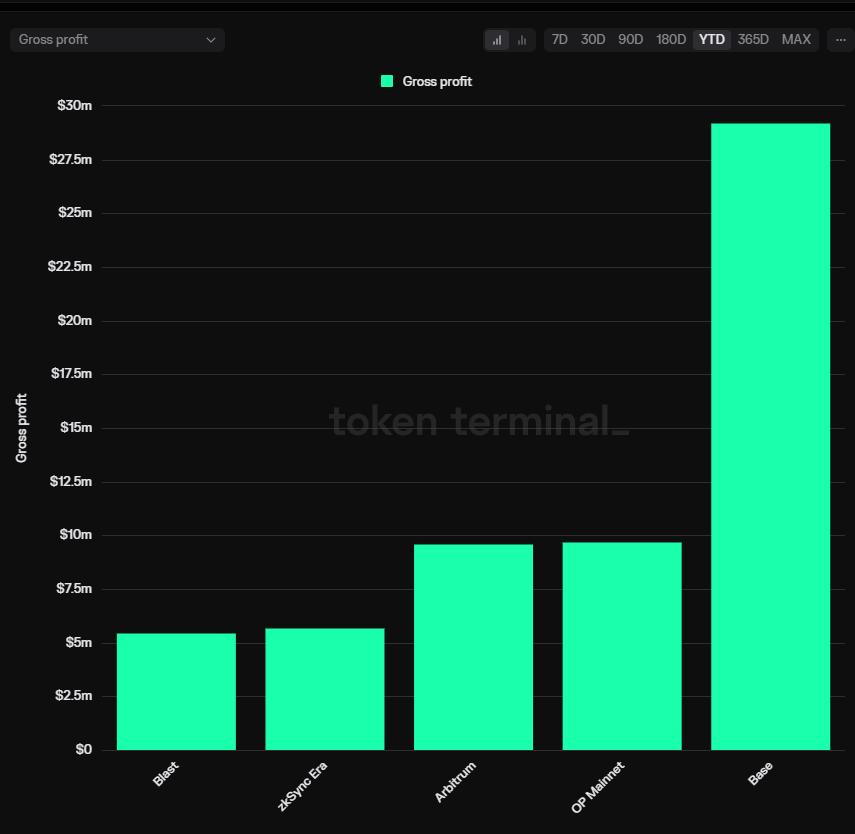Click the $25m y-axis tick label
The image size is (855, 834).
coord(75,213)
